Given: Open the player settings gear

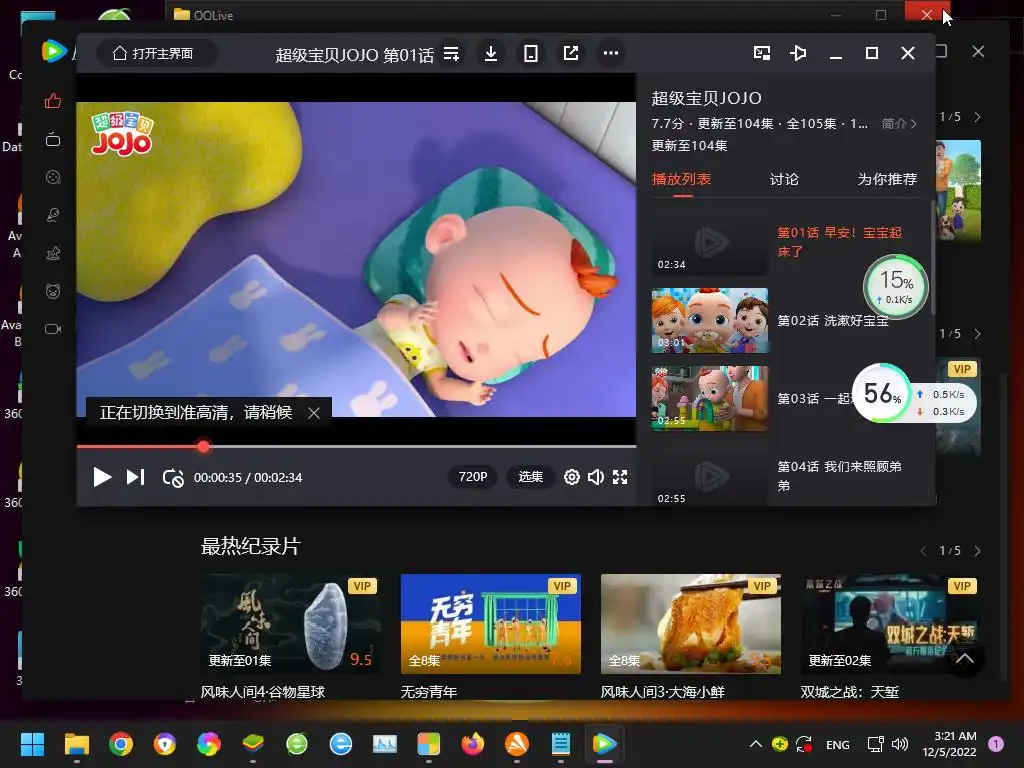Looking at the screenshot, I should pyautogui.click(x=571, y=477).
